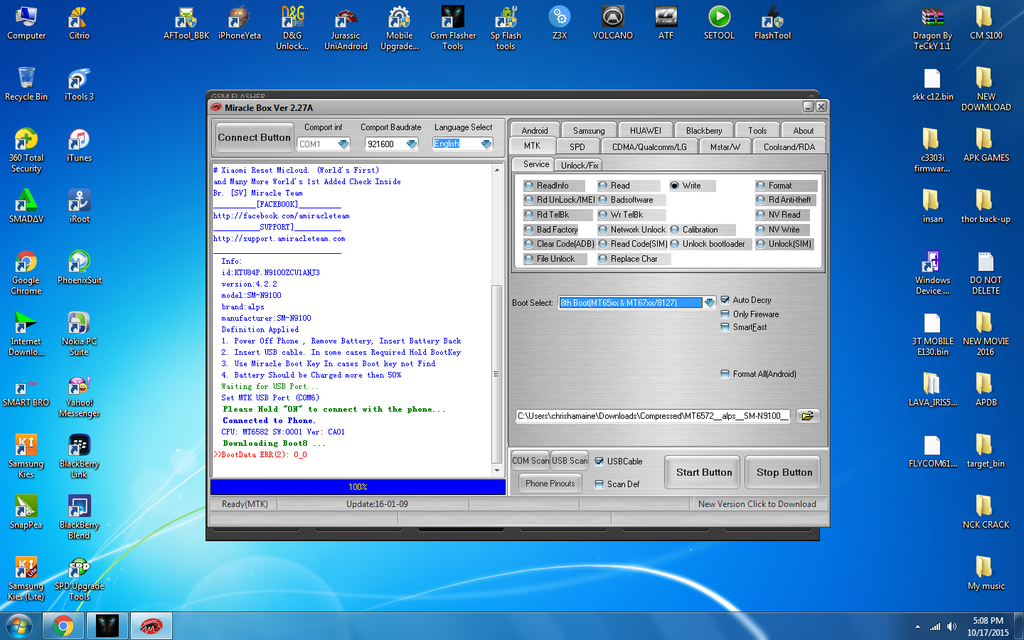Image resolution: width=1024 pixels, height=640 pixels.
Task: Click the Start Button
Action: pyautogui.click(x=704, y=472)
